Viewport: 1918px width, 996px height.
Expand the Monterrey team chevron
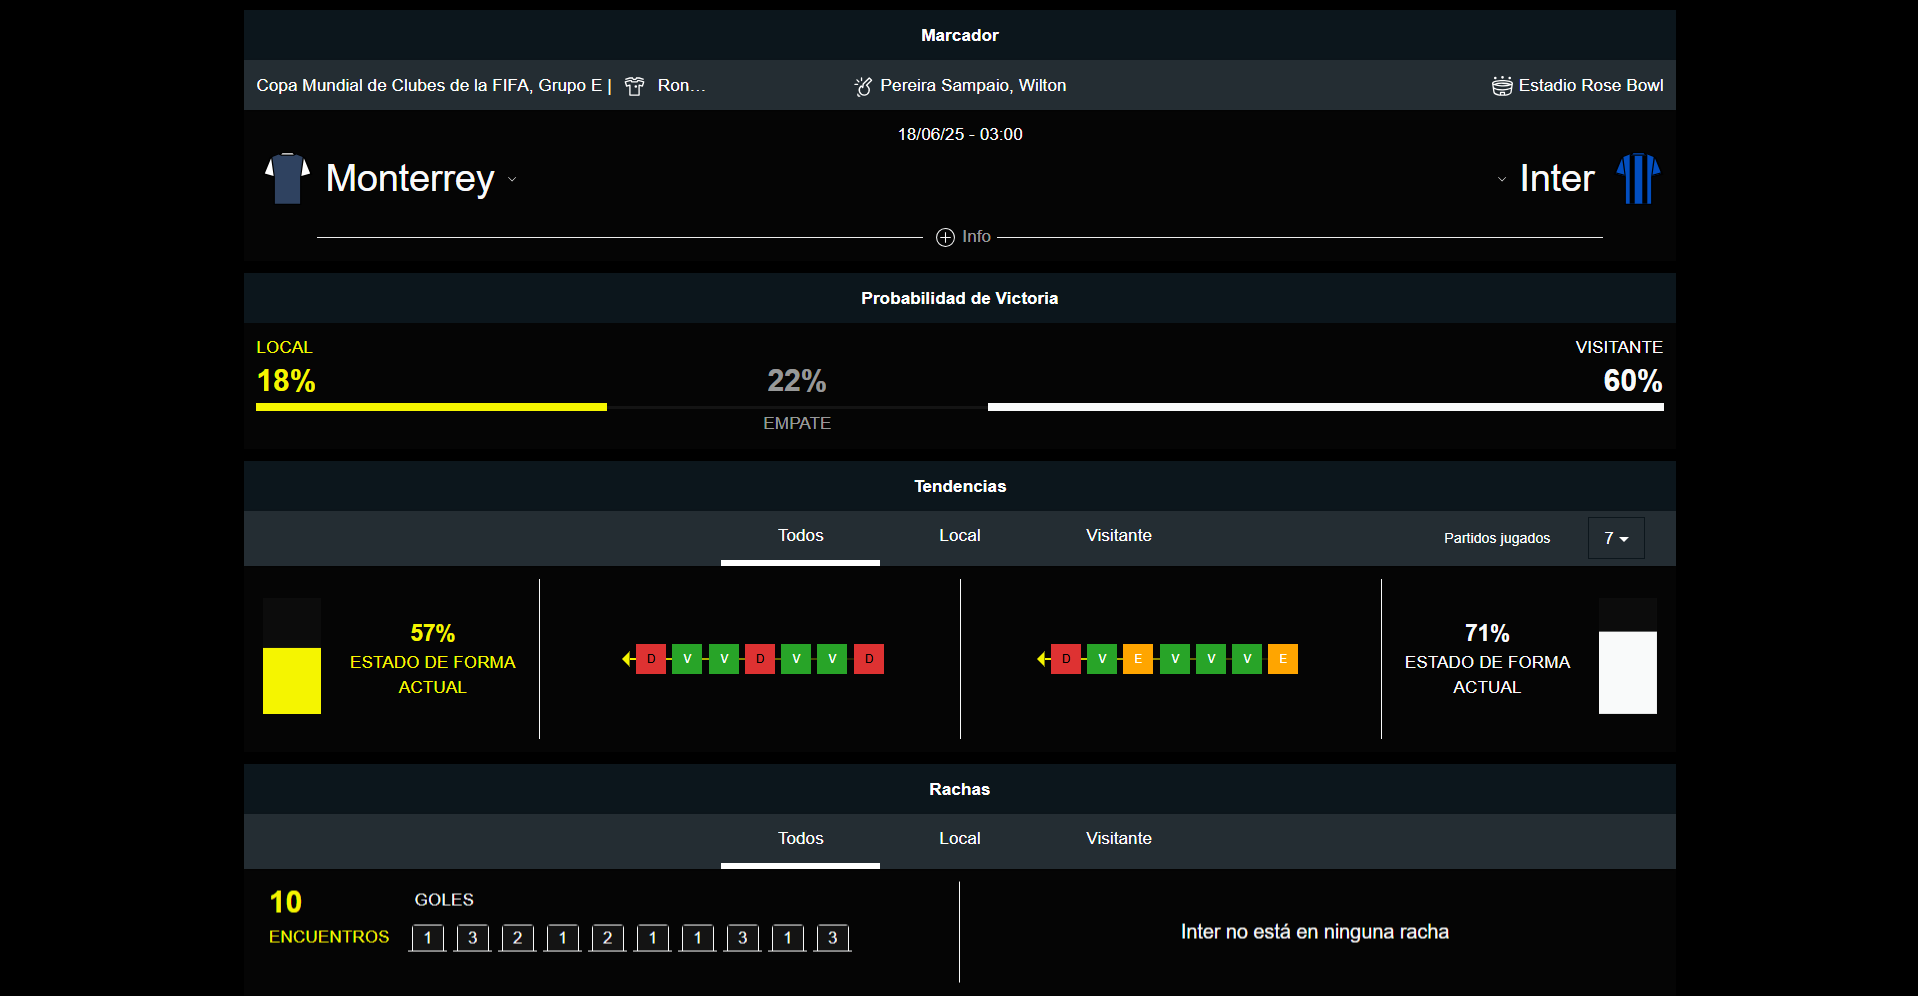point(512,180)
